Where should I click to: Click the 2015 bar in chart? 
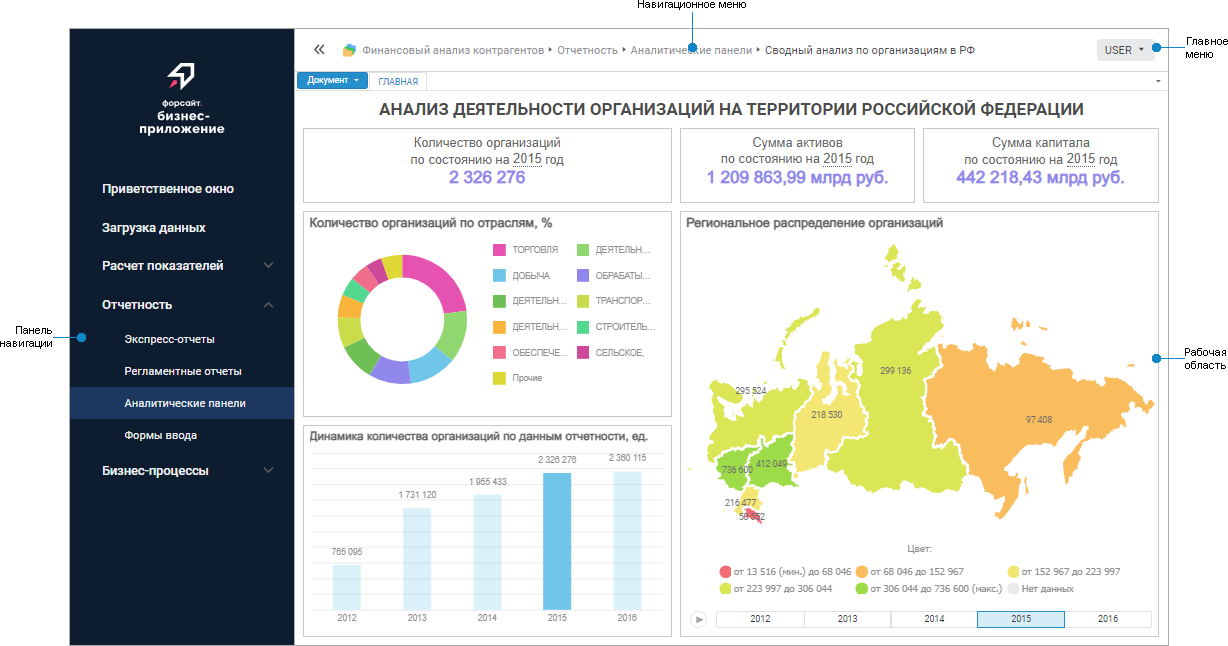pyautogui.click(x=557, y=541)
